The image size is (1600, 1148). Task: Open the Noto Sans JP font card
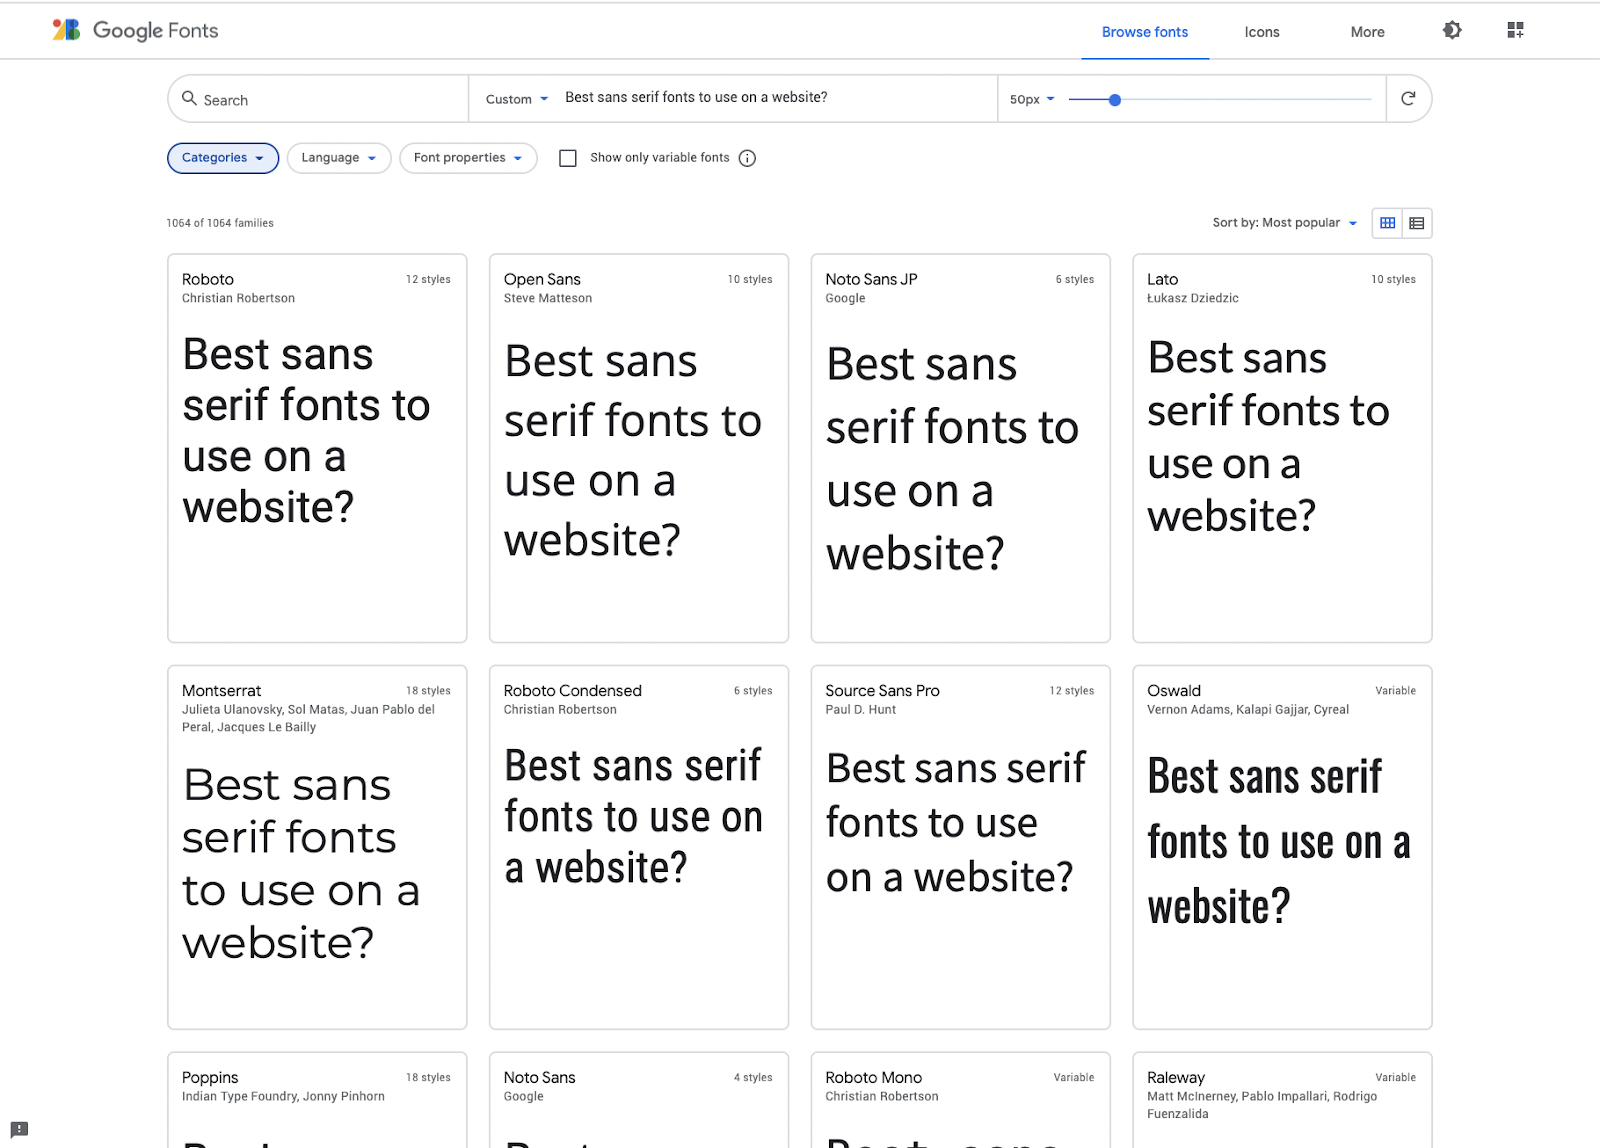[961, 448]
